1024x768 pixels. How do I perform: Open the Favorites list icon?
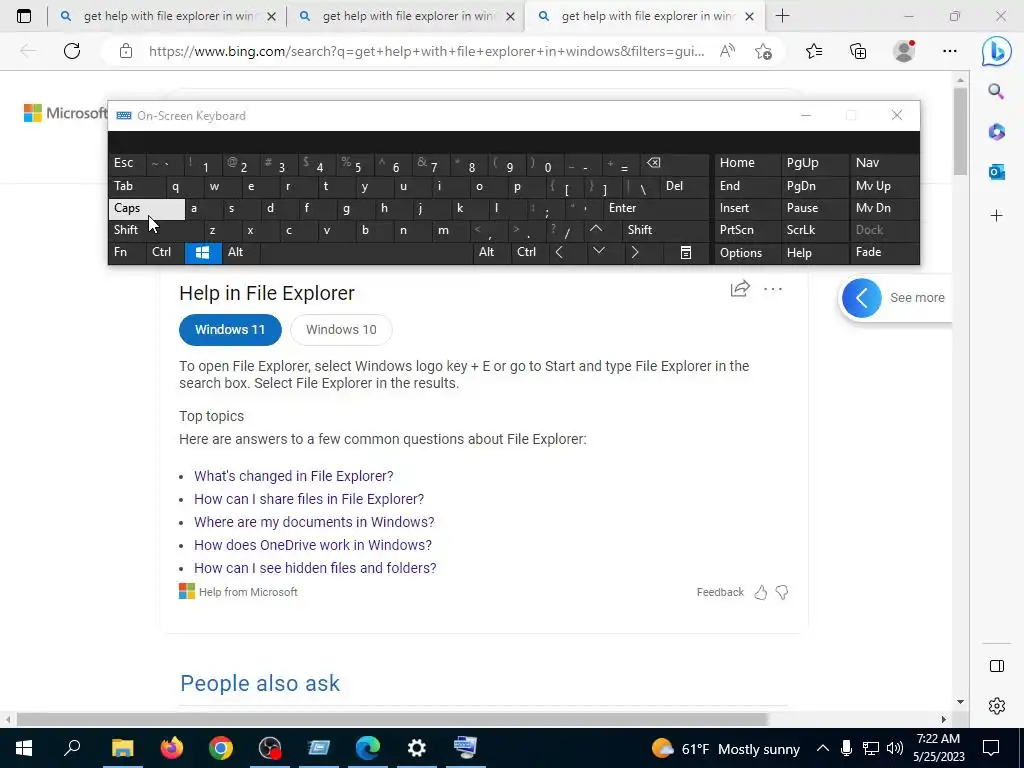(814, 51)
